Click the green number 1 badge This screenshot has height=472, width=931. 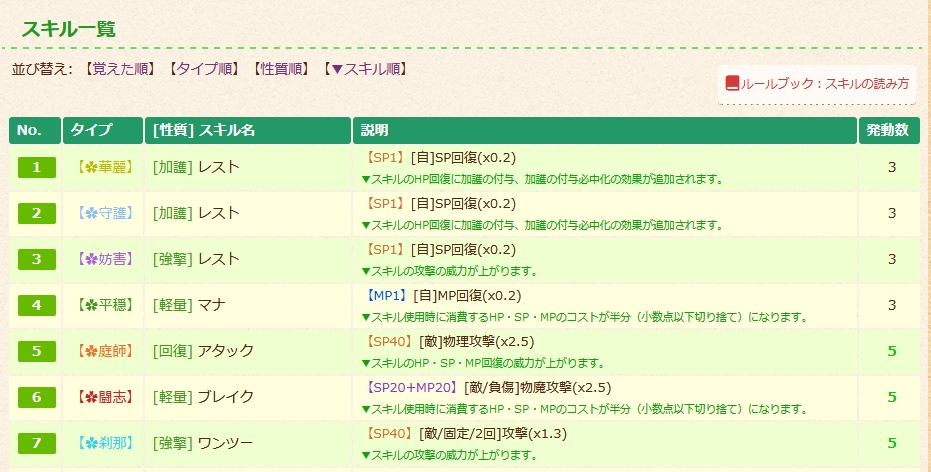36,167
